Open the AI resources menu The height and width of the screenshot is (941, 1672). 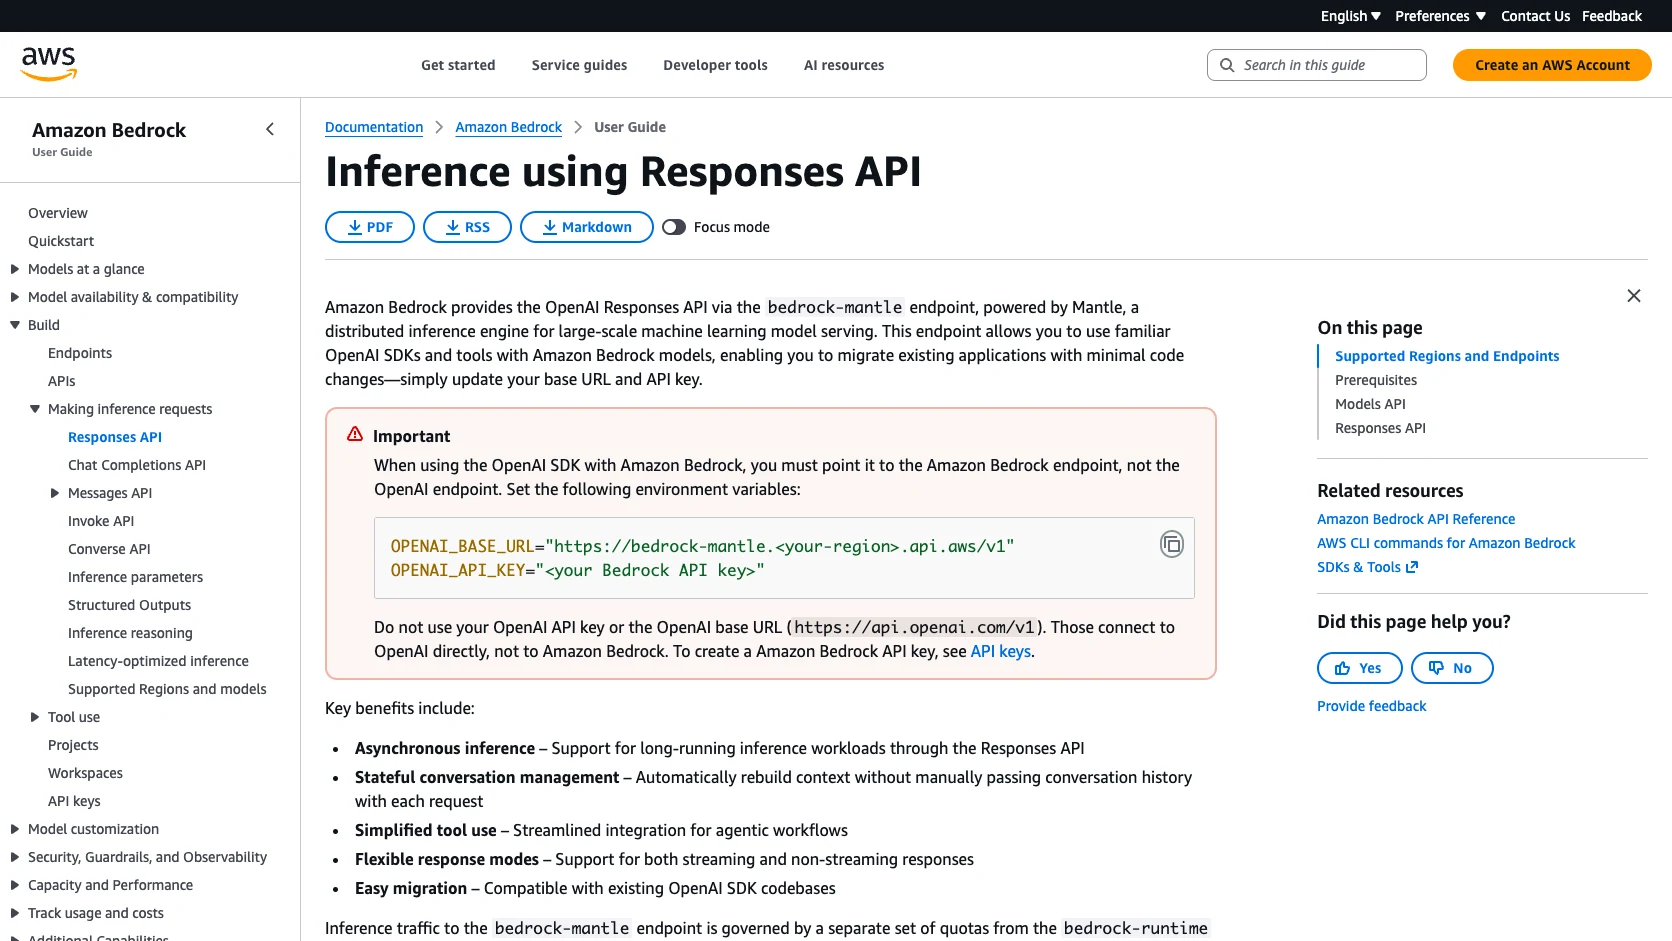(x=844, y=65)
